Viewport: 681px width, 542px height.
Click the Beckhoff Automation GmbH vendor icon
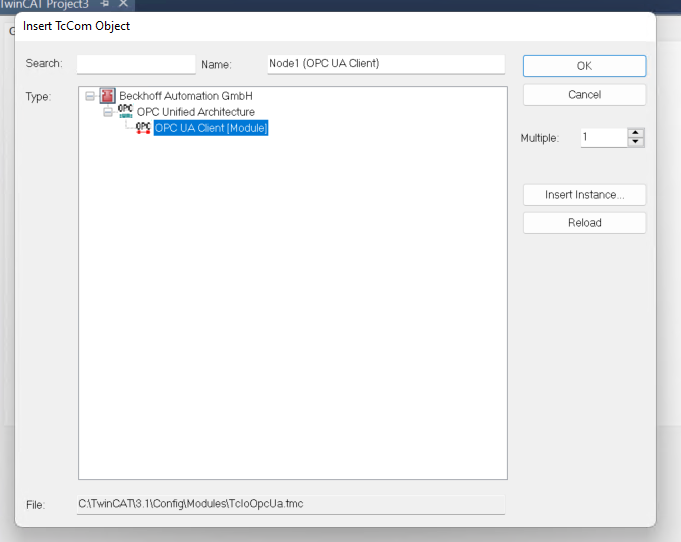107,96
